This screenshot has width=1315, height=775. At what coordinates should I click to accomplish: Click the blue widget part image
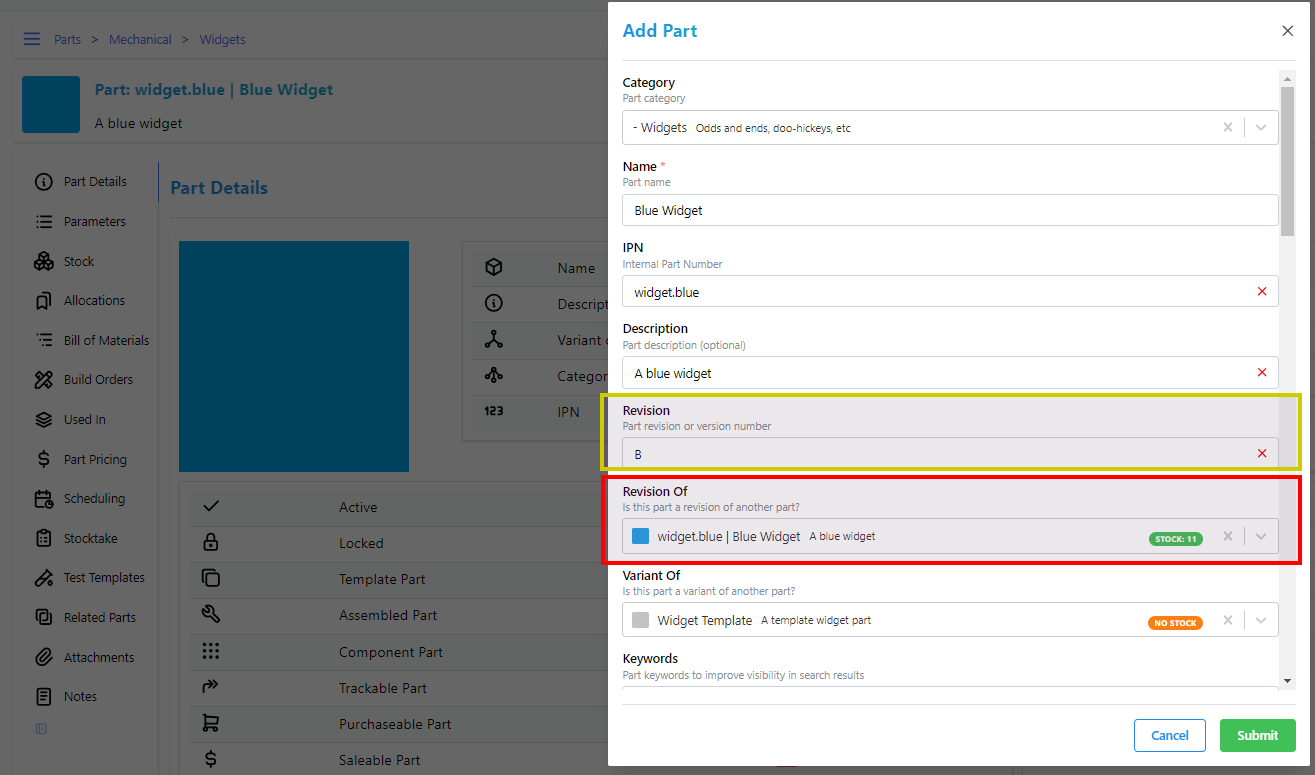pyautogui.click(x=293, y=356)
